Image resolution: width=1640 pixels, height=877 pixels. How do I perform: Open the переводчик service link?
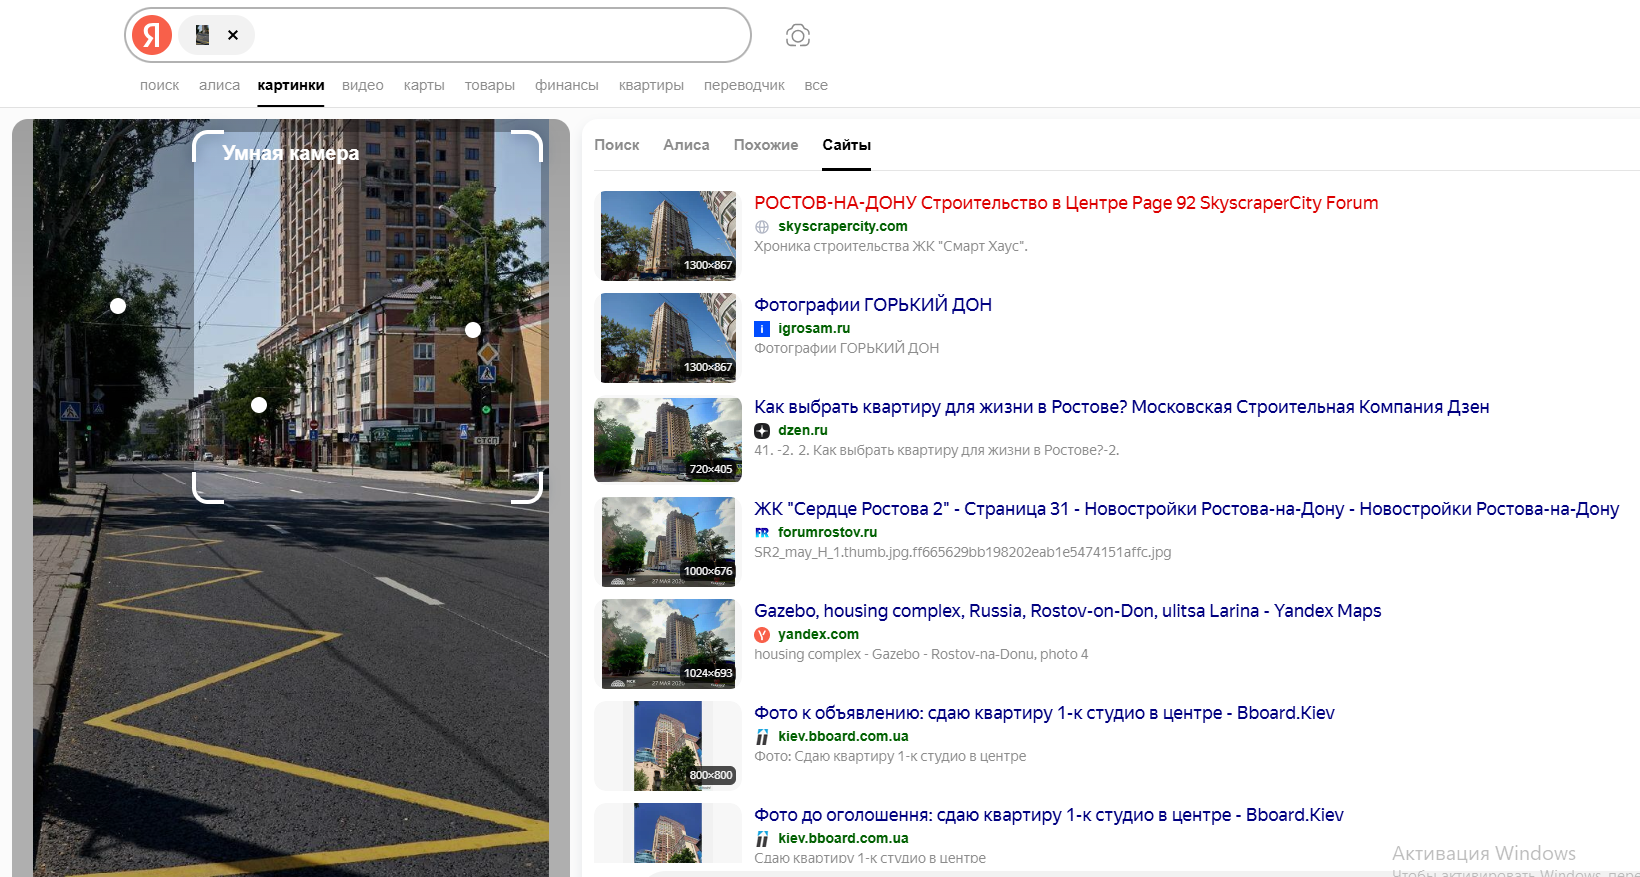(744, 85)
